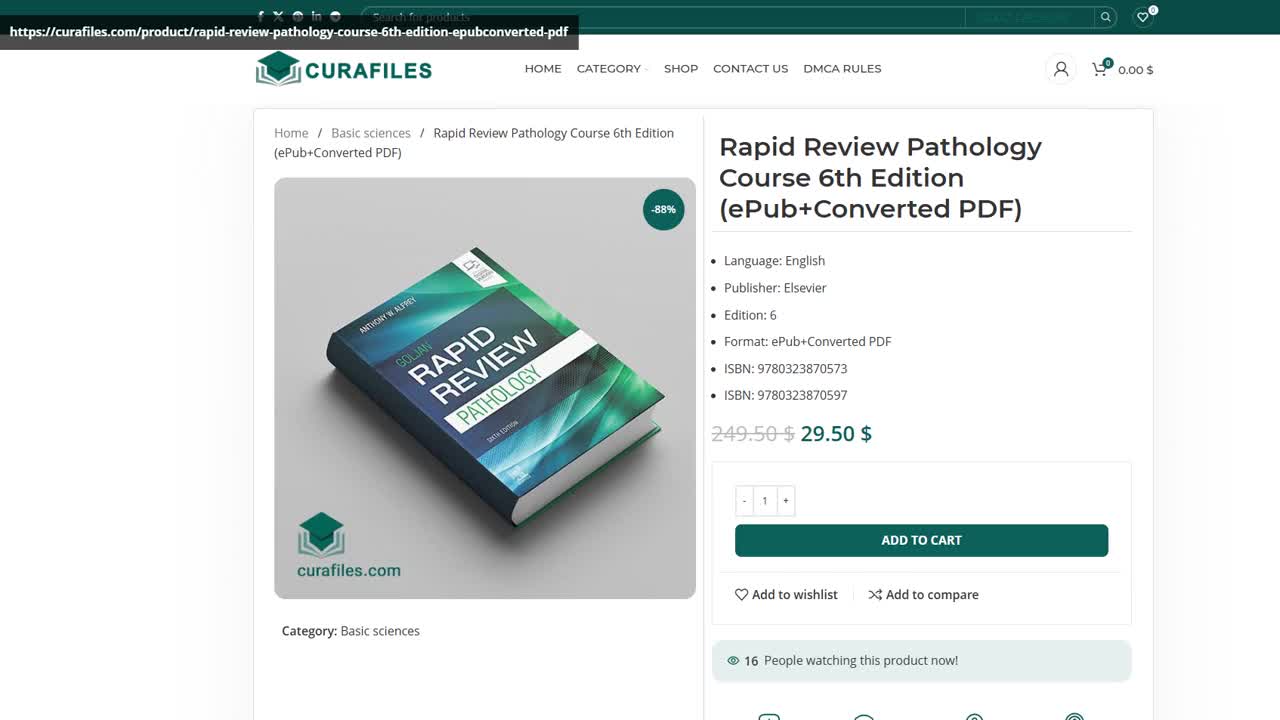Click the ADD TO CART button
The width and height of the screenshot is (1280, 720).
pos(920,540)
